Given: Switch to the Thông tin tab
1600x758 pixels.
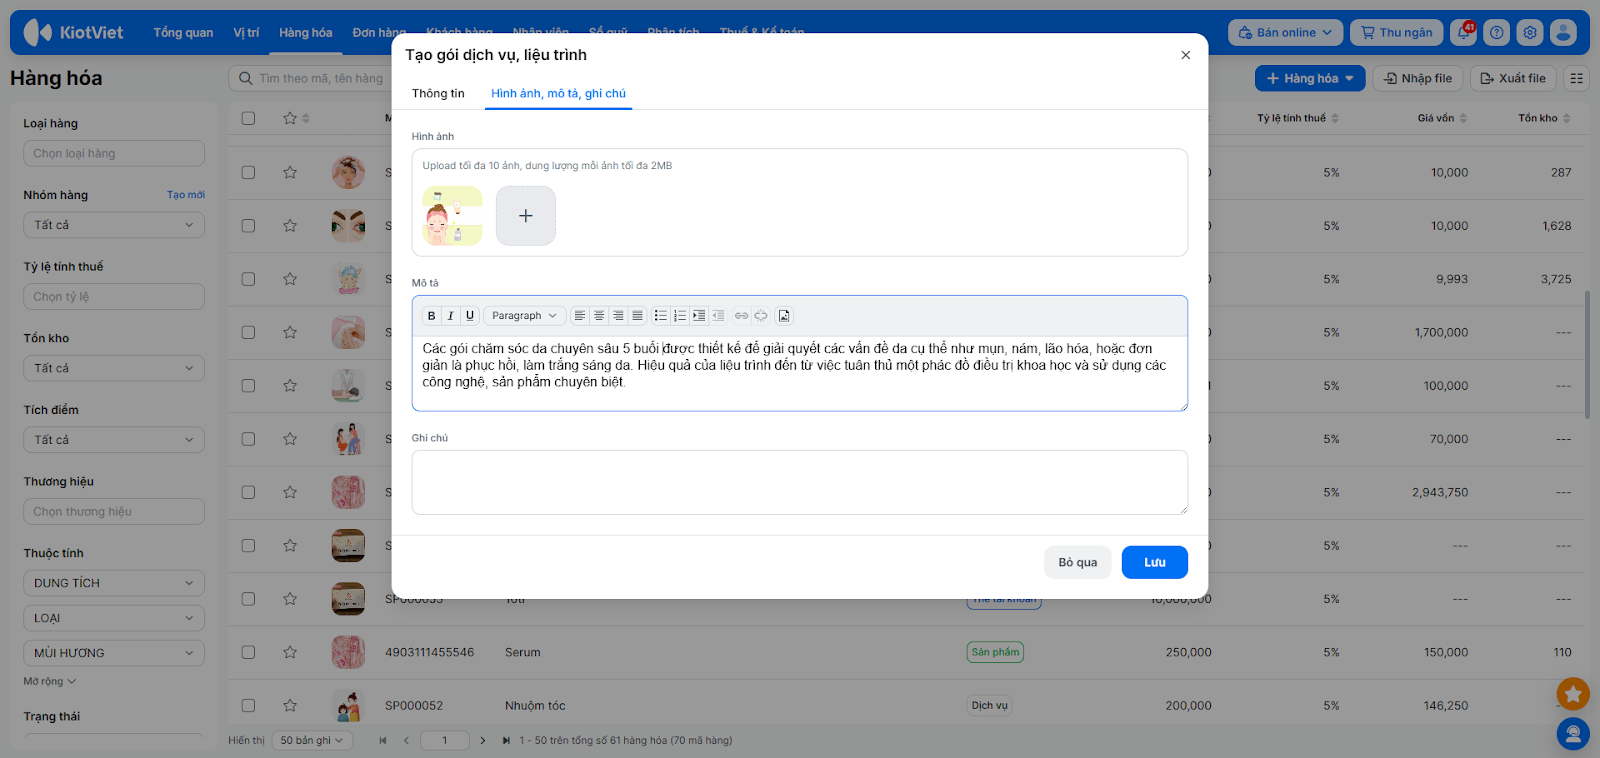Looking at the screenshot, I should pos(438,93).
